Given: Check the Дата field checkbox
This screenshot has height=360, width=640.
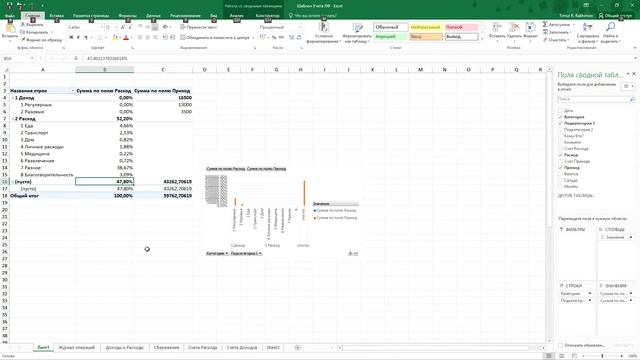Looking at the screenshot, I should [x=560, y=111].
